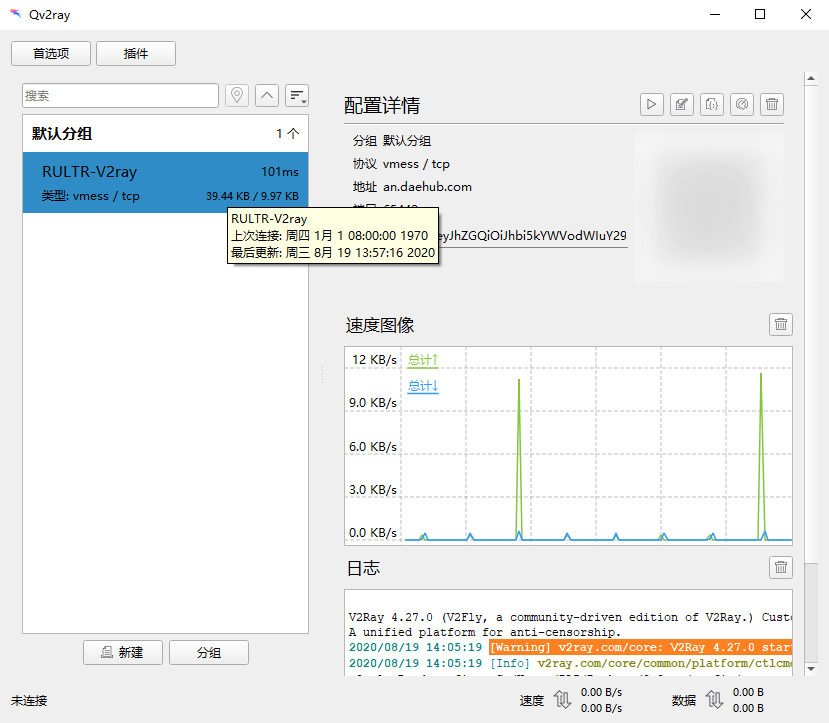Screen dimensions: 829x723
Task: Click the 分组 group button
Action: click(209, 652)
